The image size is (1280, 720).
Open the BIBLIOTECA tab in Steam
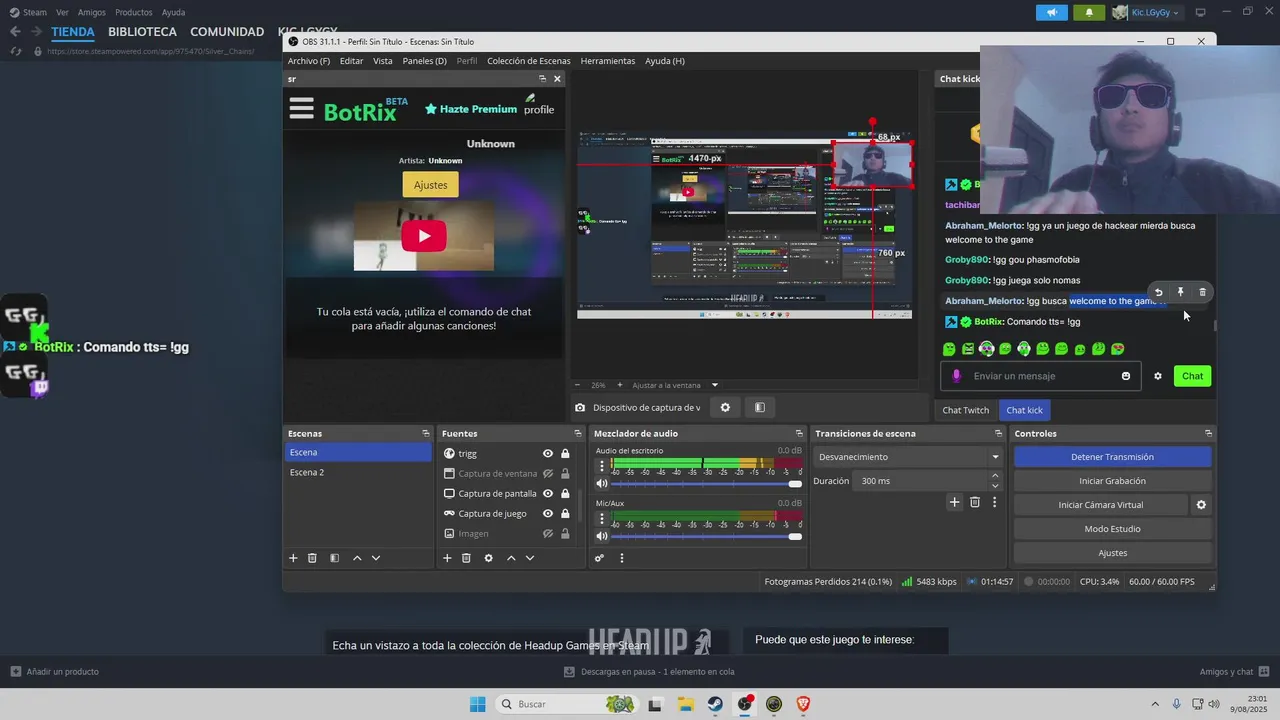(x=142, y=32)
